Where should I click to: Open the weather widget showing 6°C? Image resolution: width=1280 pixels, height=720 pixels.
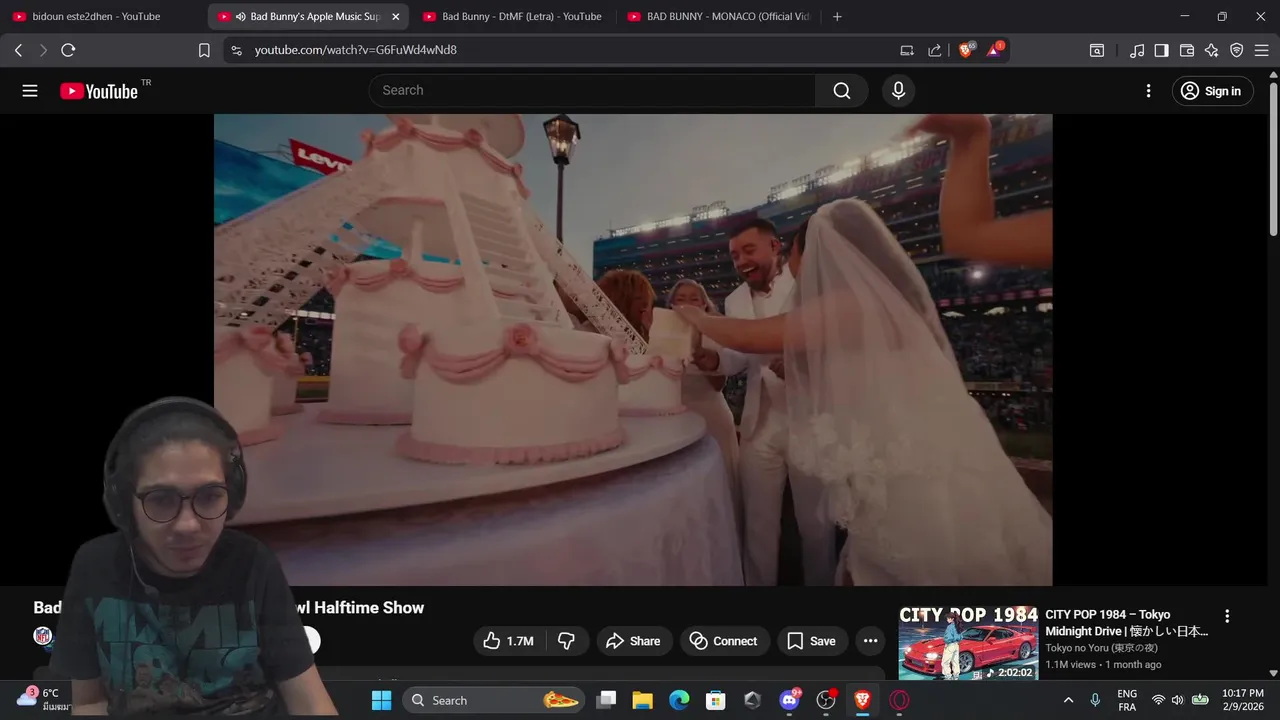pyautogui.click(x=42, y=699)
